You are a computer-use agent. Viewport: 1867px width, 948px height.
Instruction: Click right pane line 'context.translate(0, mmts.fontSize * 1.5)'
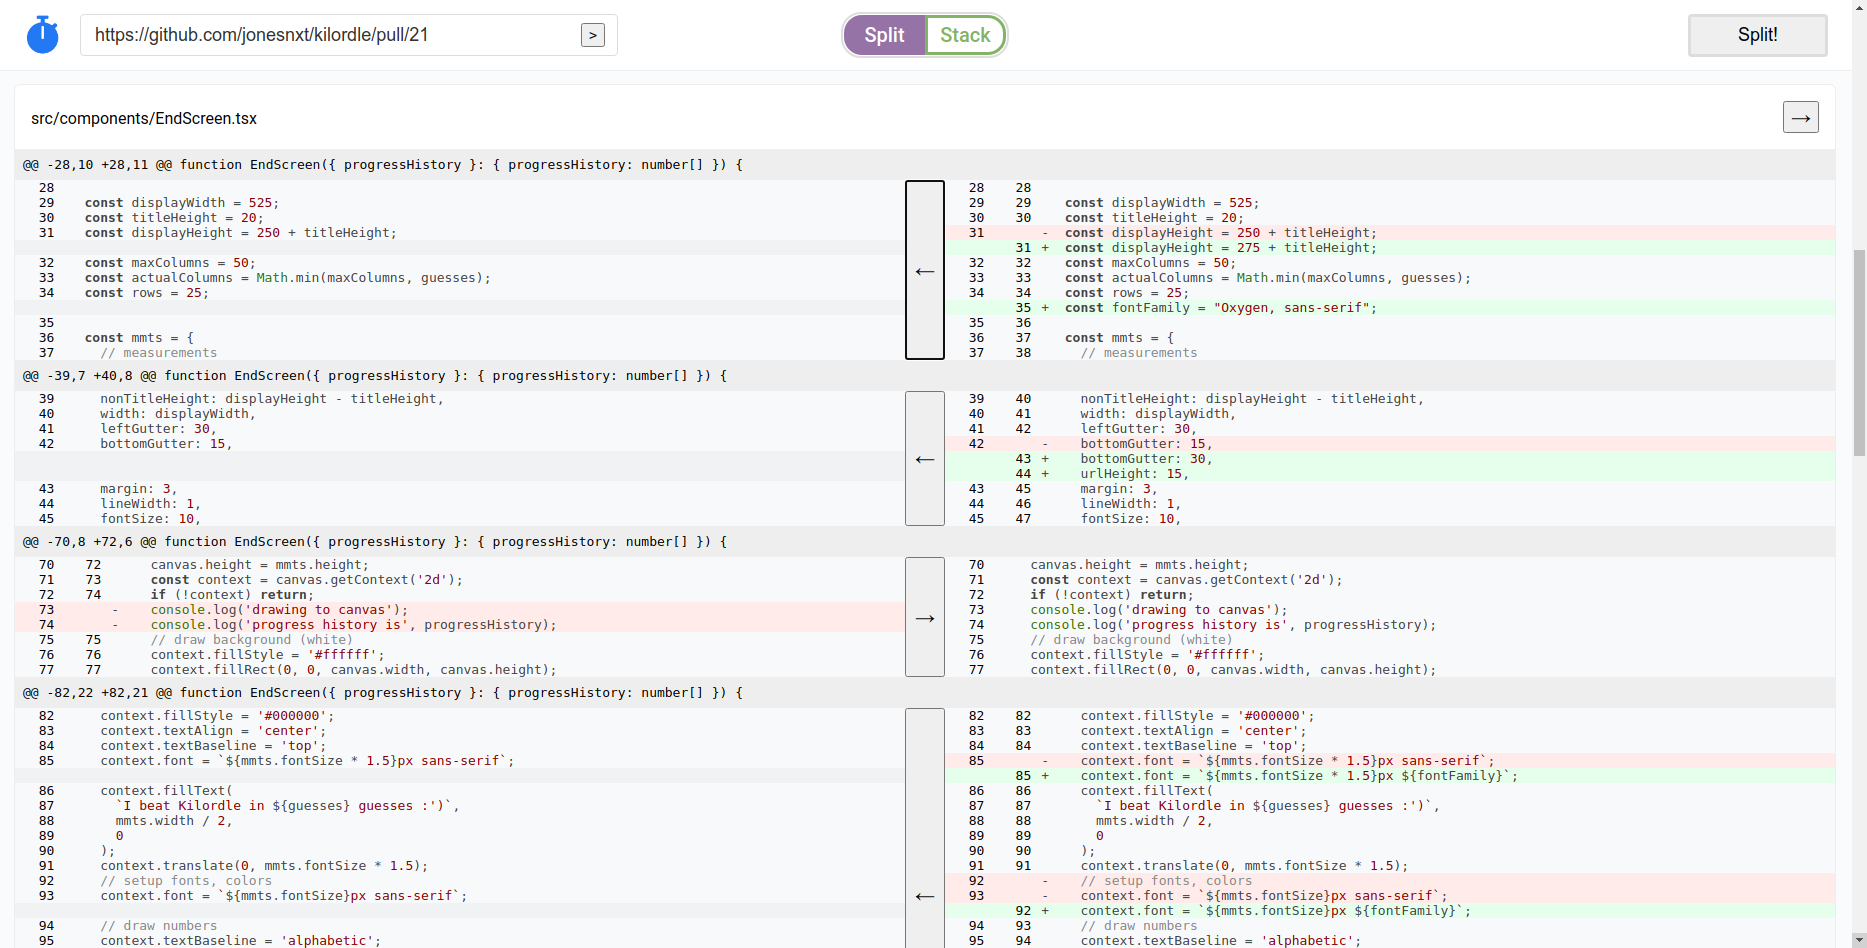(x=1390, y=866)
